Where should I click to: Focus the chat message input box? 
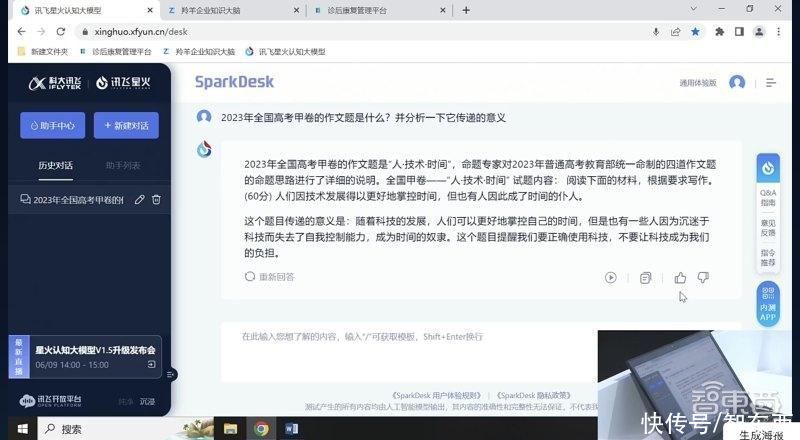pos(408,352)
